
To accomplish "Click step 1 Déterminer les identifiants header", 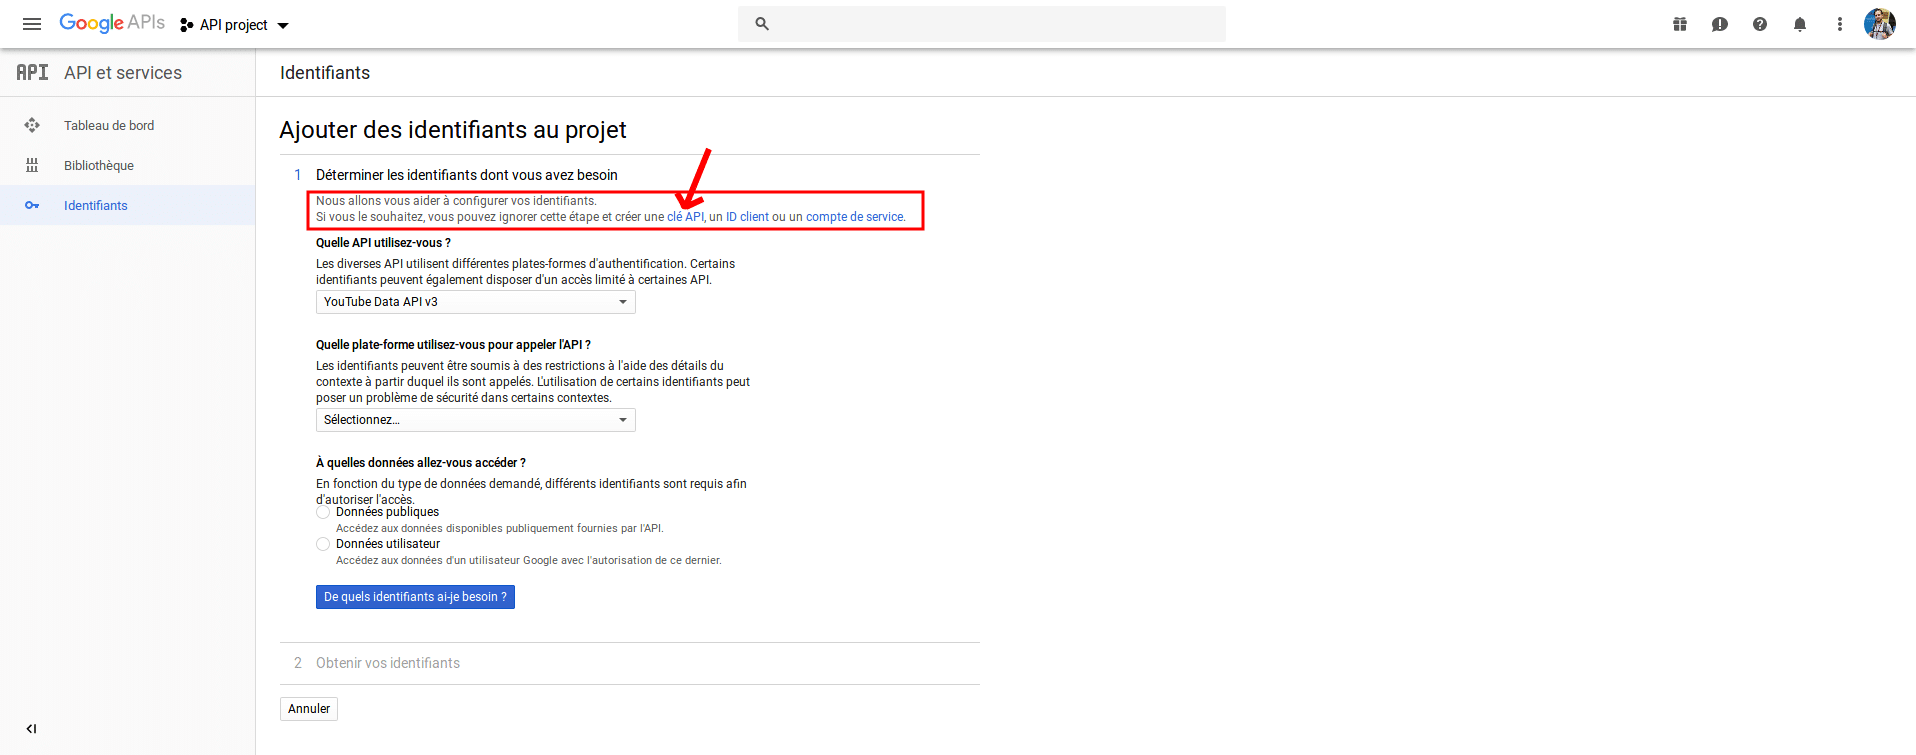I will point(467,175).
